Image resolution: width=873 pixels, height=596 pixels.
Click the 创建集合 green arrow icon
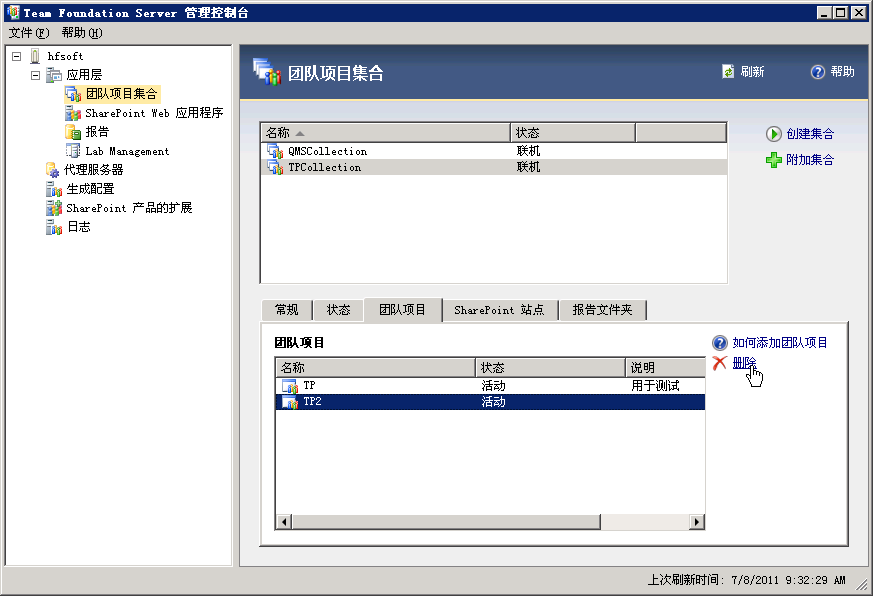(773, 134)
